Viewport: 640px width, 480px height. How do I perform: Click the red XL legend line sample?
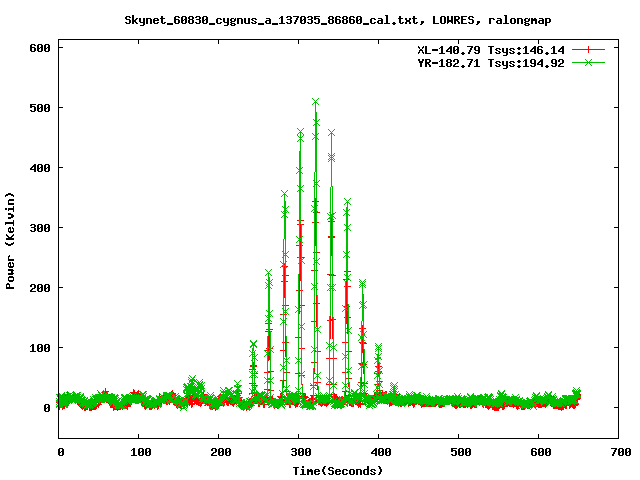click(x=588, y=50)
